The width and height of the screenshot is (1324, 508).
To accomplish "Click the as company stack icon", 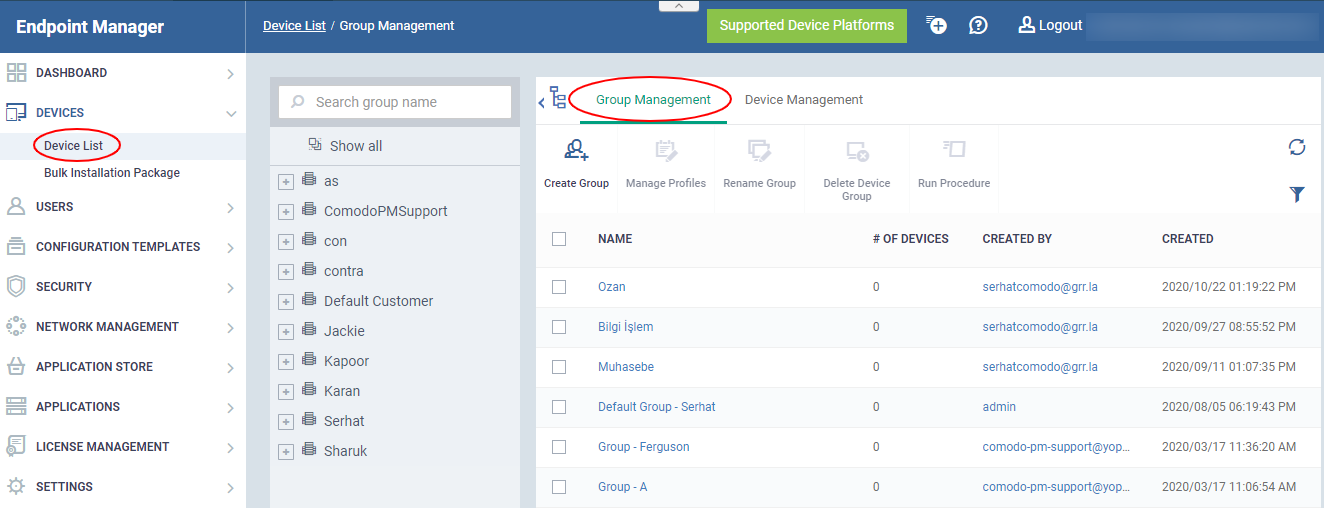I will pos(309,181).
